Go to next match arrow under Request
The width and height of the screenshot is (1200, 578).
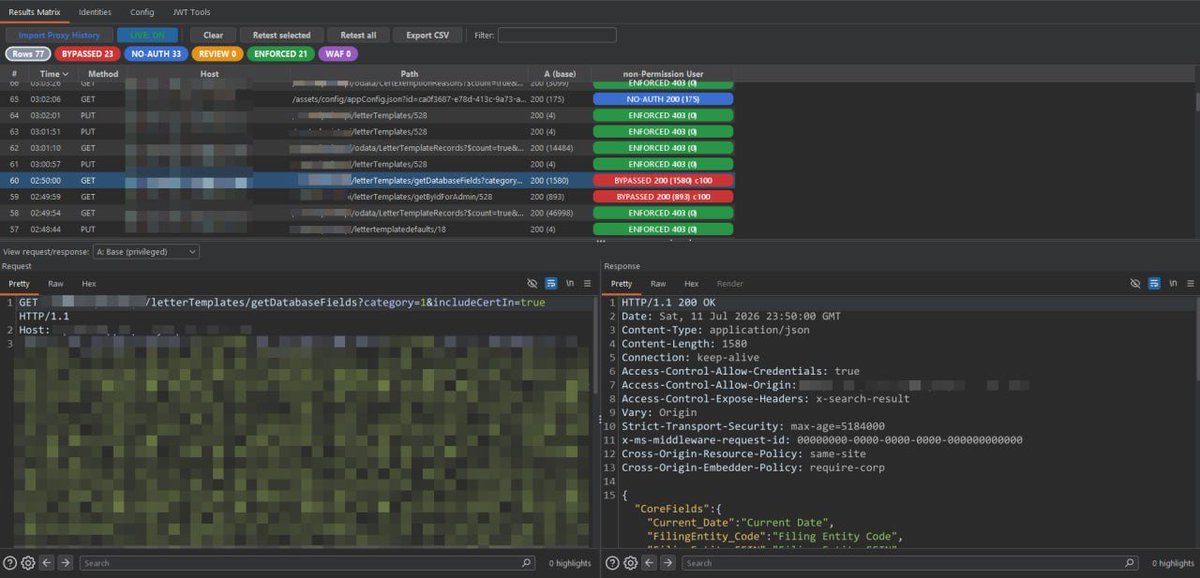pyautogui.click(x=66, y=563)
